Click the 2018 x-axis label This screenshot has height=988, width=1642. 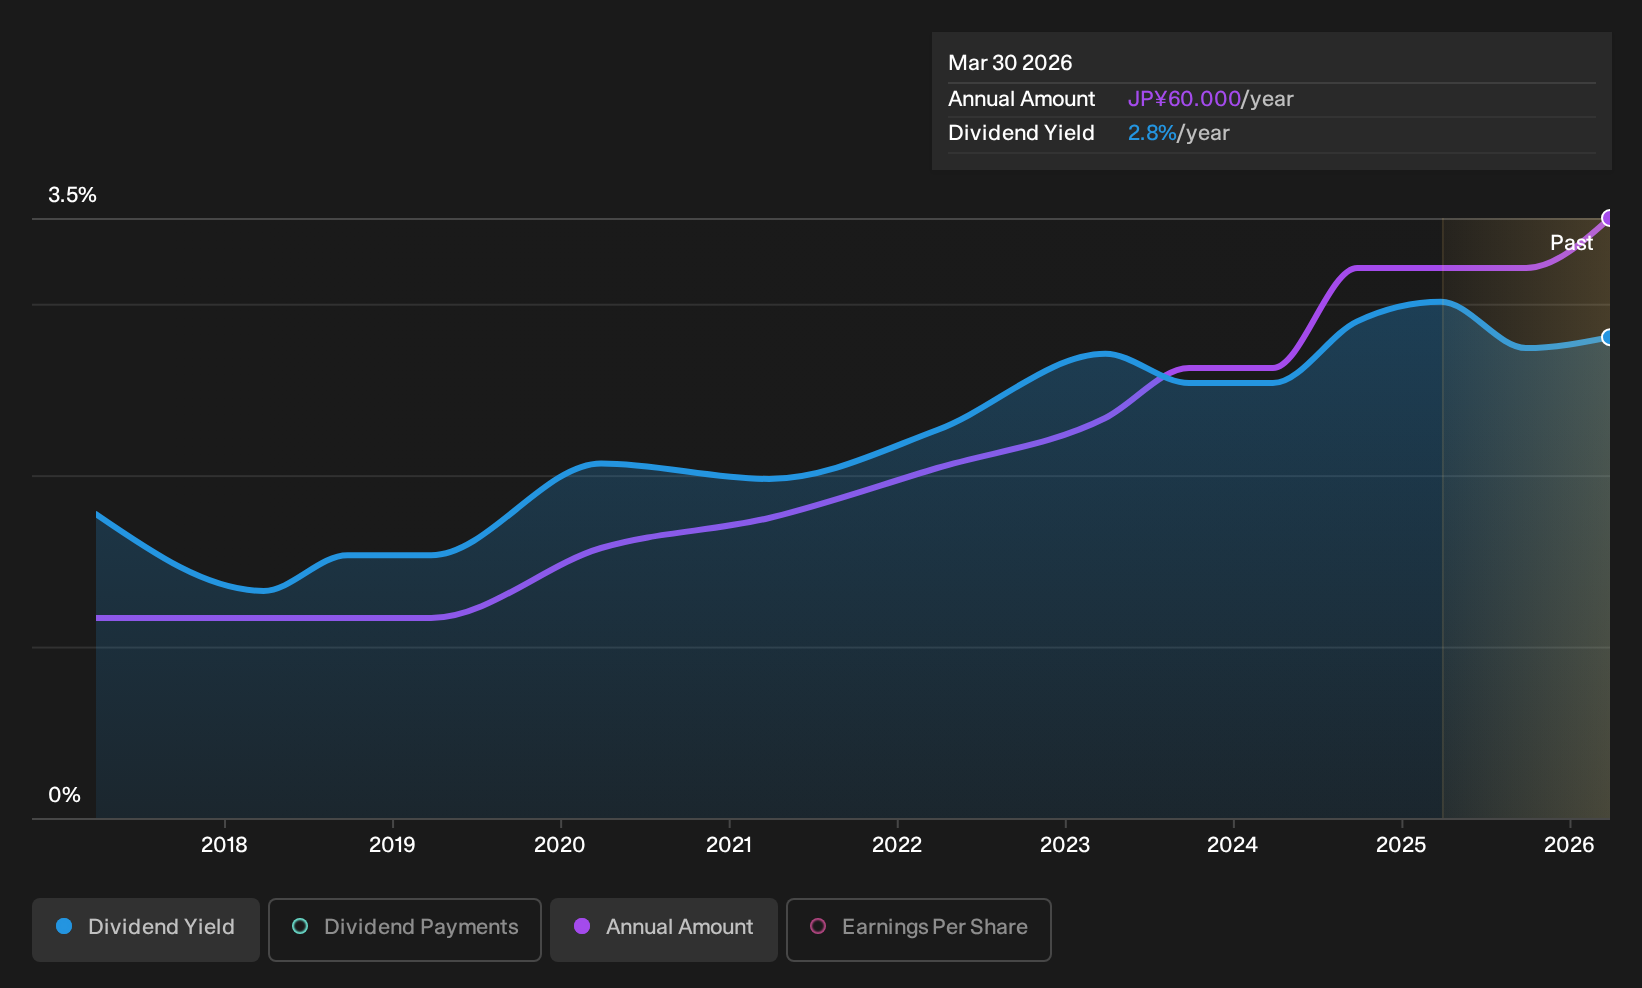[x=224, y=845]
